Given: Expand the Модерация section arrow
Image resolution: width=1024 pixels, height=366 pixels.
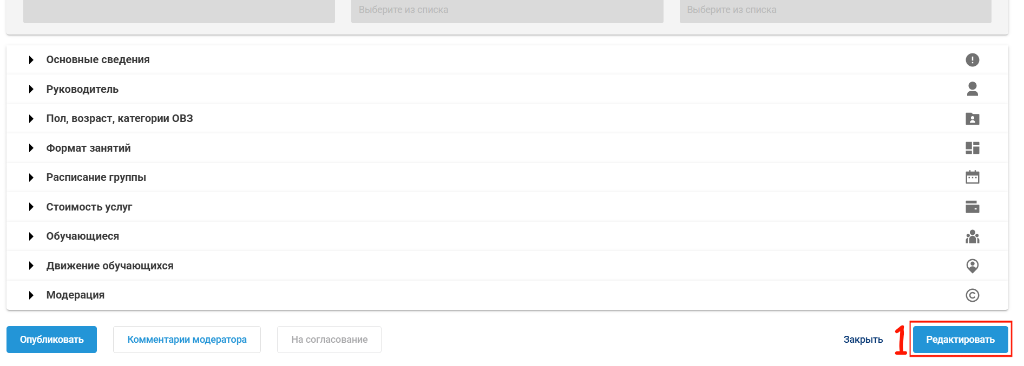Looking at the screenshot, I should tap(31, 295).
